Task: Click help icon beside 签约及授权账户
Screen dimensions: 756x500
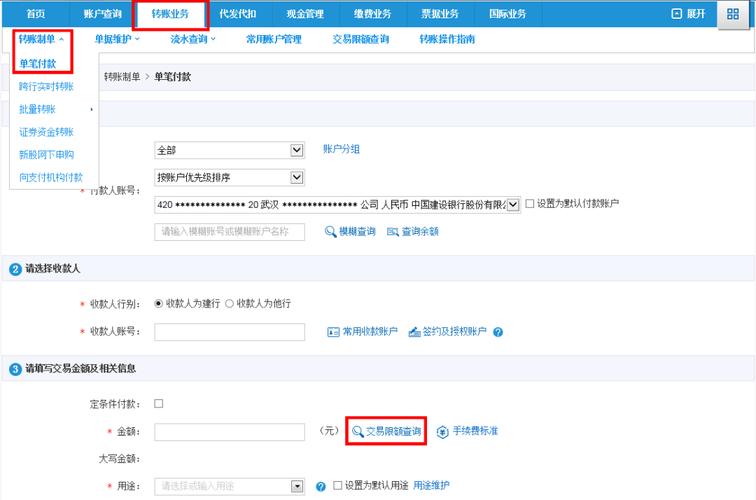Action: click(x=498, y=332)
